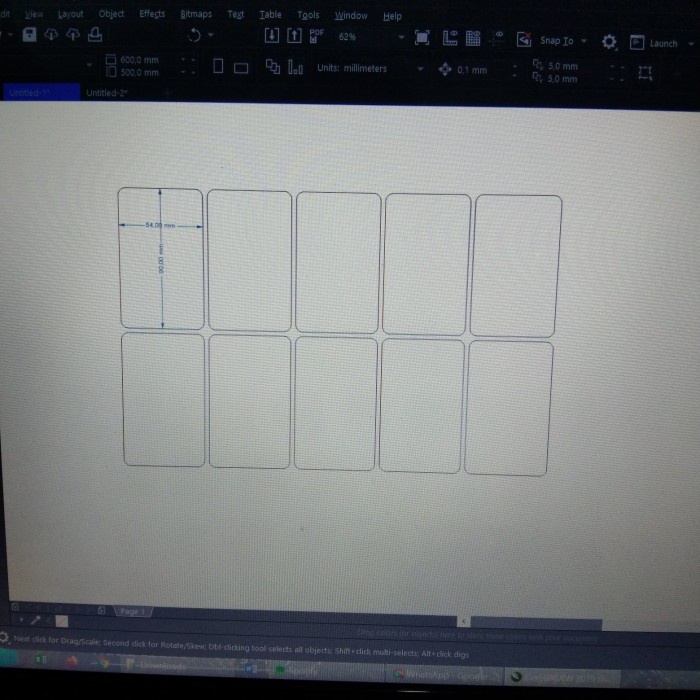Toggle the Show rulers icon
Screen dimensions: 700x700
point(448,38)
